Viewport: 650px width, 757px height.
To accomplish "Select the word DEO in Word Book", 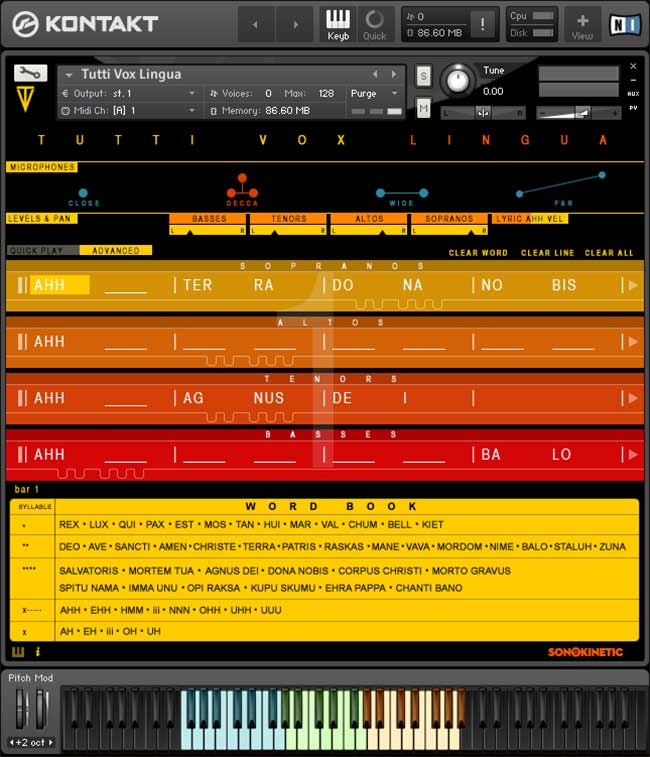I will coord(69,547).
